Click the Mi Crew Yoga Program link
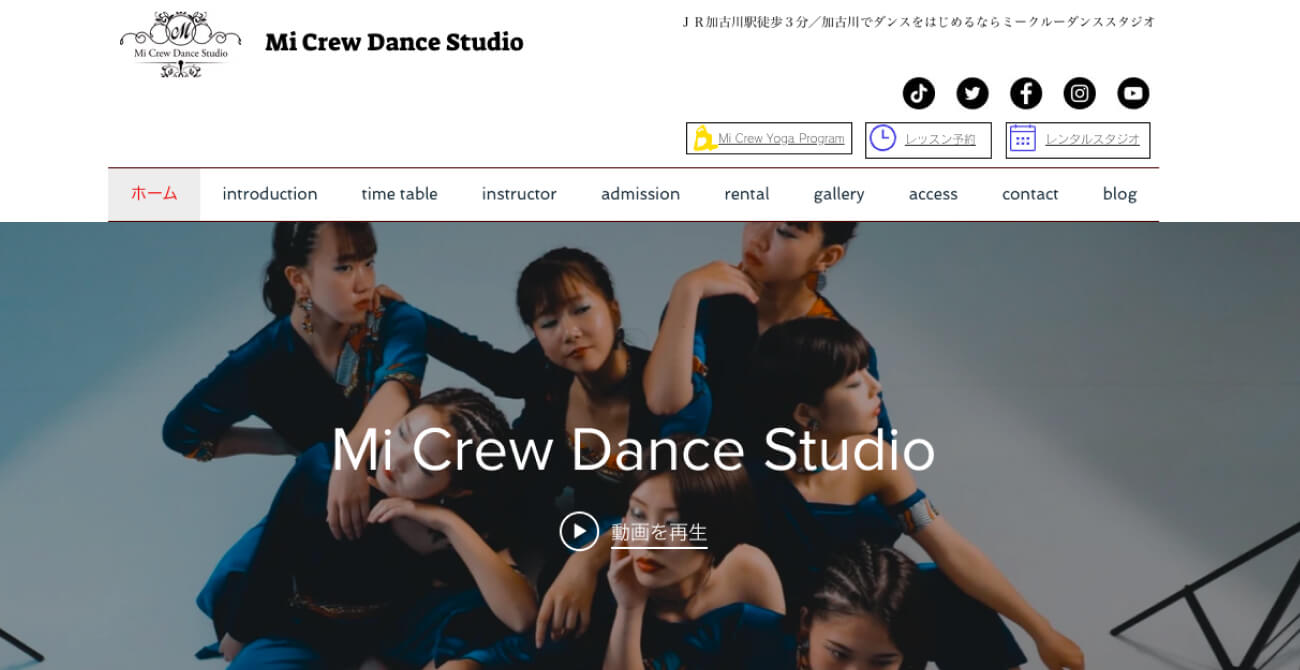Image resolution: width=1300 pixels, height=670 pixels. tap(779, 138)
